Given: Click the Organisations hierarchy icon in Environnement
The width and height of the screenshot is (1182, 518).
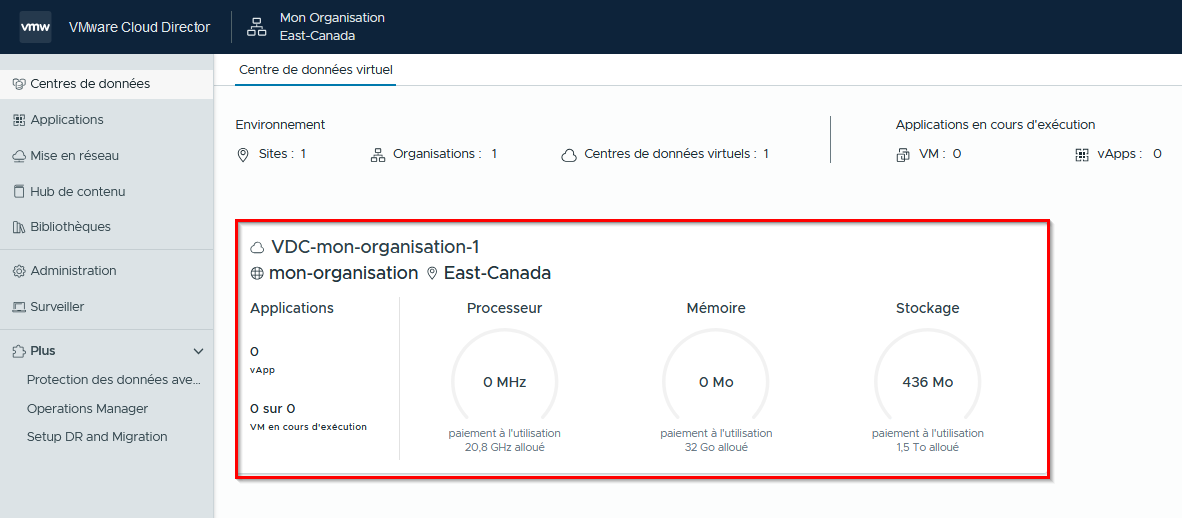Looking at the screenshot, I should tap(378, 155).
